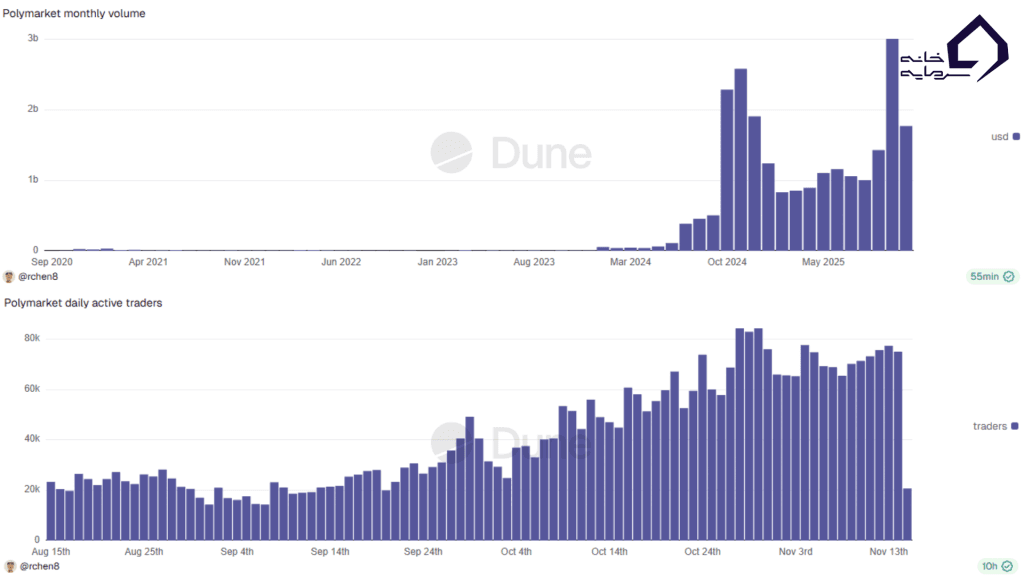Toggle the usd series legend label

point(999,137)
